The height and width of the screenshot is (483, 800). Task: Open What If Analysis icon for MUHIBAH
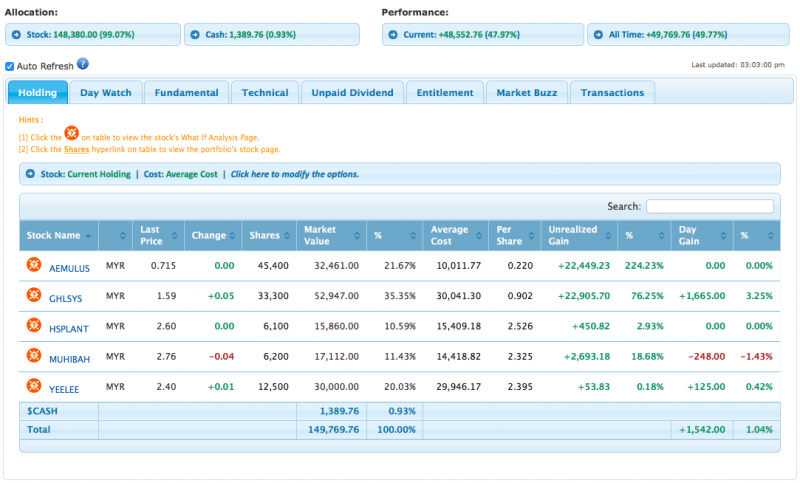click(33, 356)
